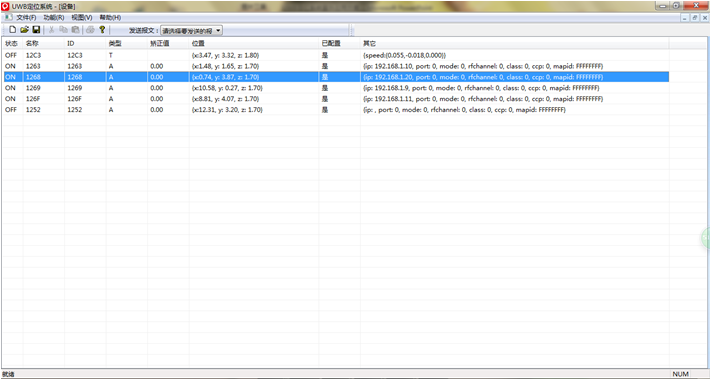Open the 文件(F) menu

tap(26, 17)
